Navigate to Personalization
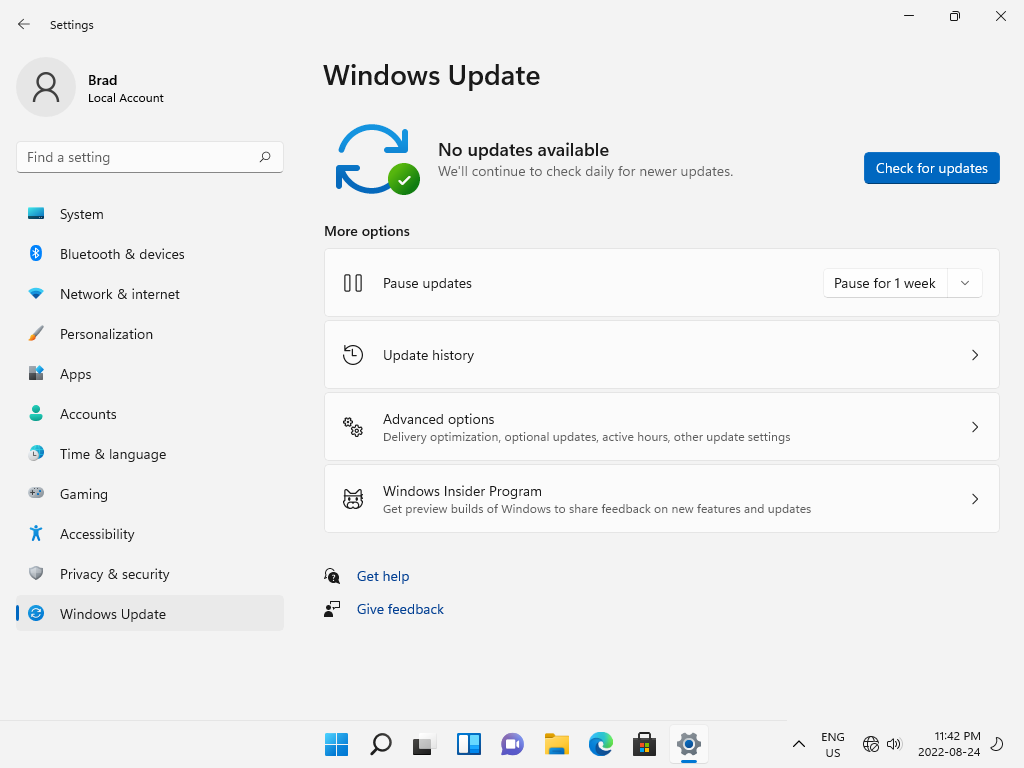The width and height of the screenshot is (1024, 768). point(150,333)
